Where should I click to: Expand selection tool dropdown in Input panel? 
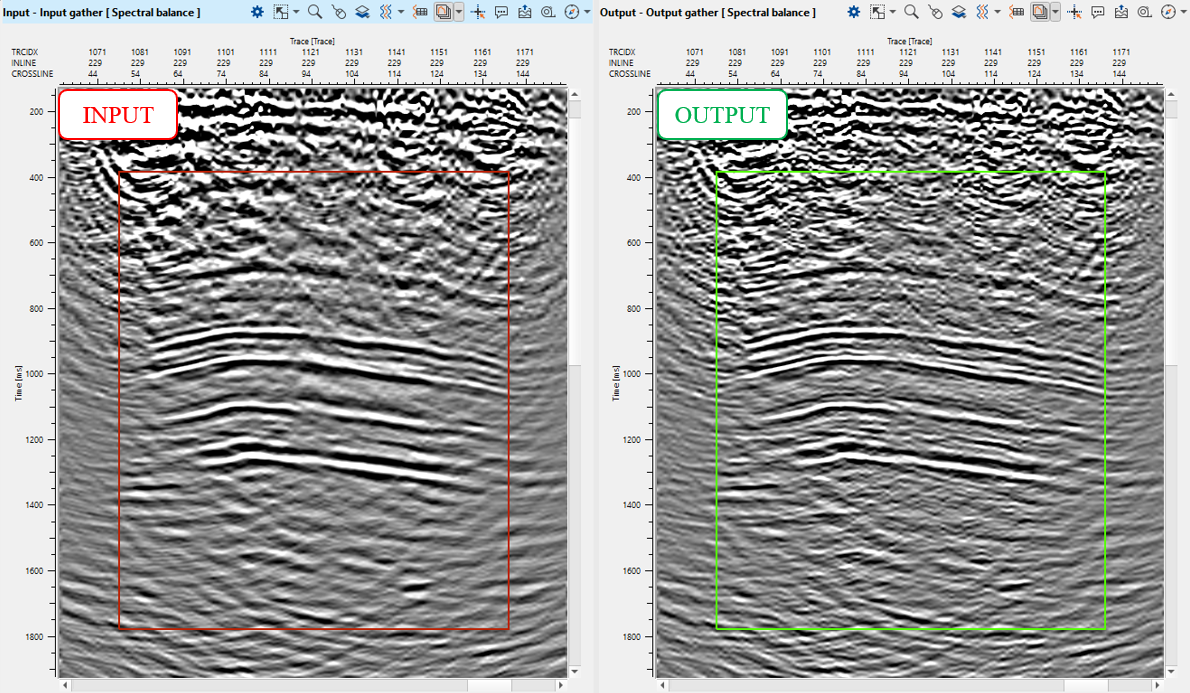[x=297, y=12]
